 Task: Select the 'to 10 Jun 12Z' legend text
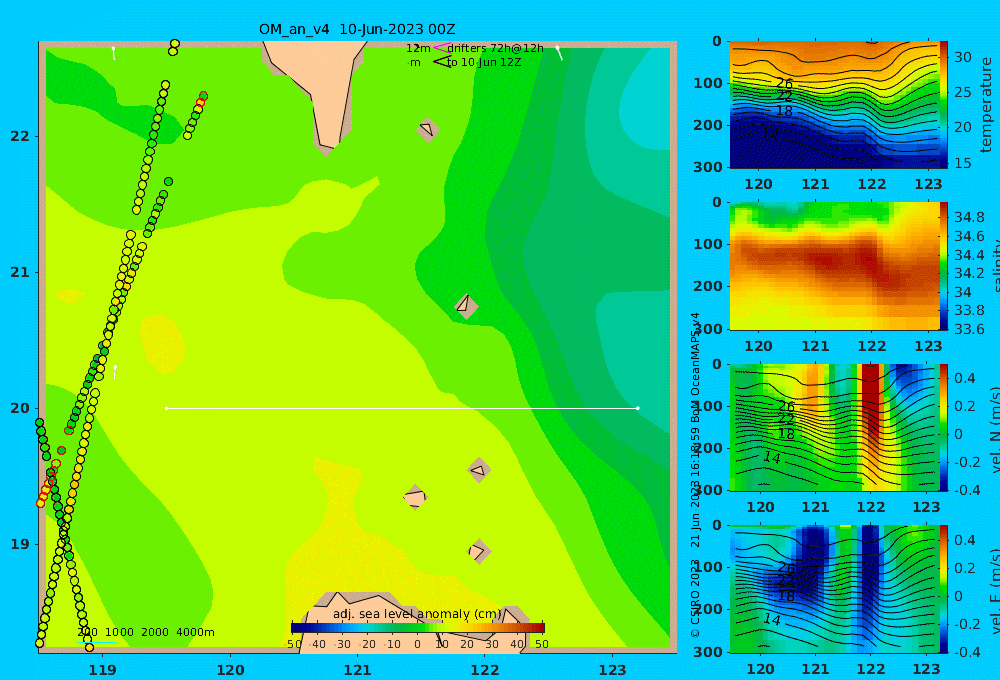(483, 63)
